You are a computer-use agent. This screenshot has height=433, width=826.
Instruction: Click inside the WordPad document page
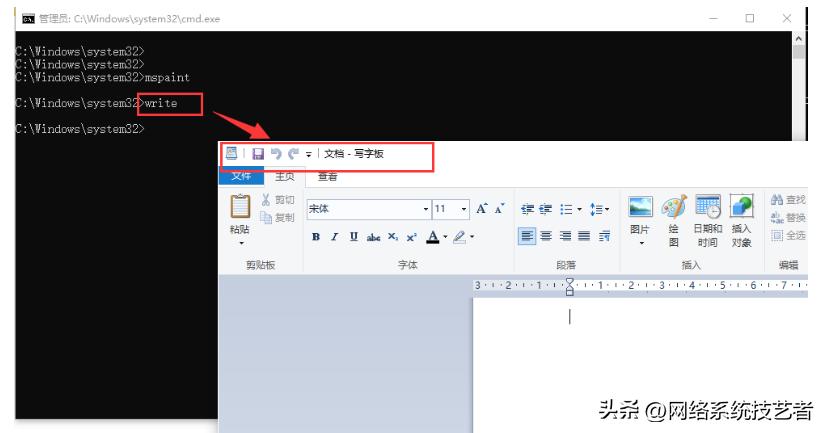(x=640, y=365)
